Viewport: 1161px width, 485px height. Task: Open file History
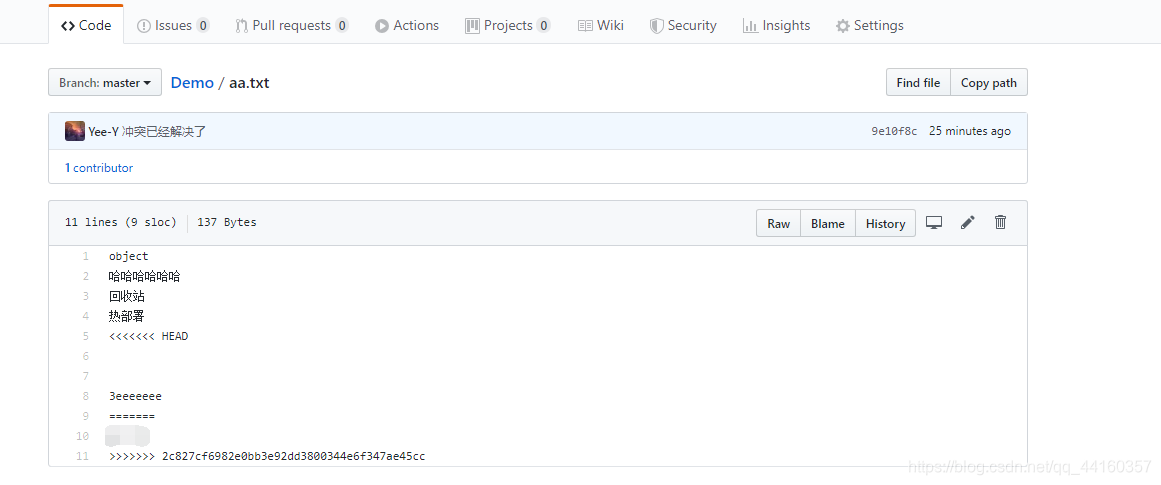point(885,223)
